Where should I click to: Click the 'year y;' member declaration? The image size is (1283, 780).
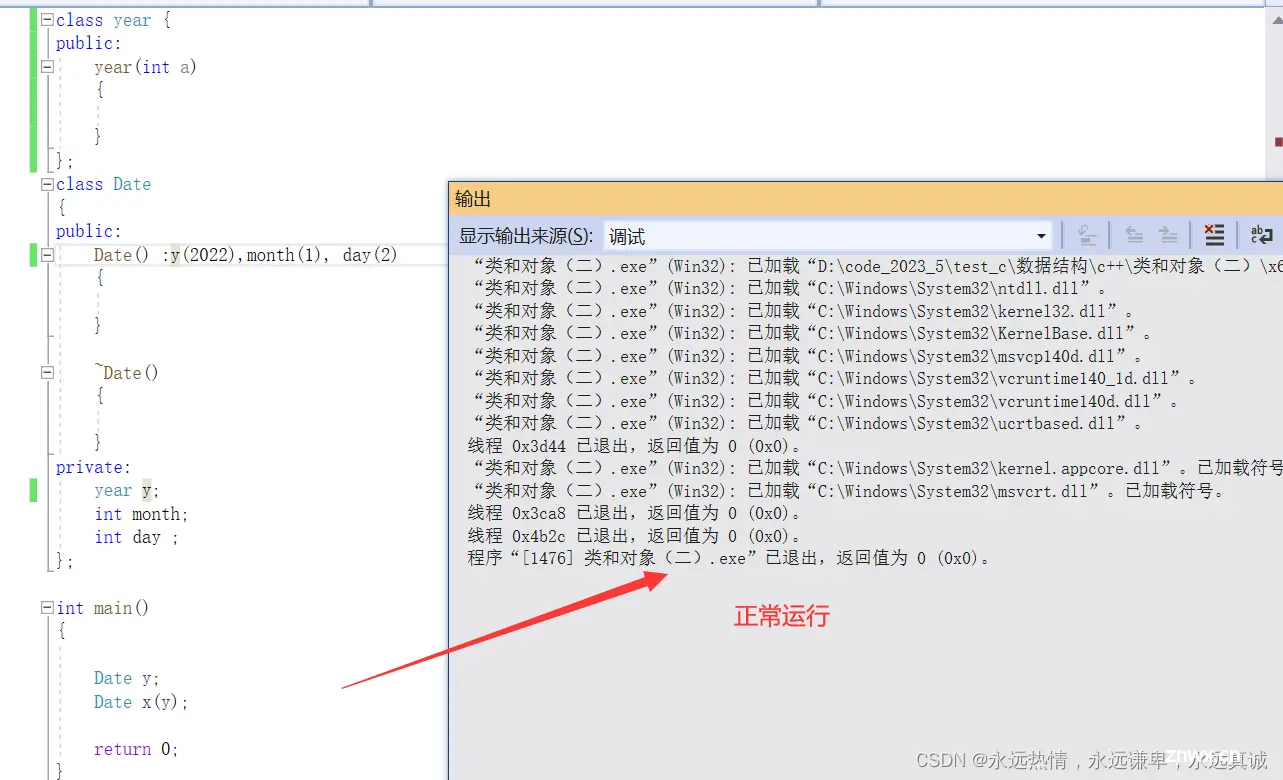tap(127, 490)
